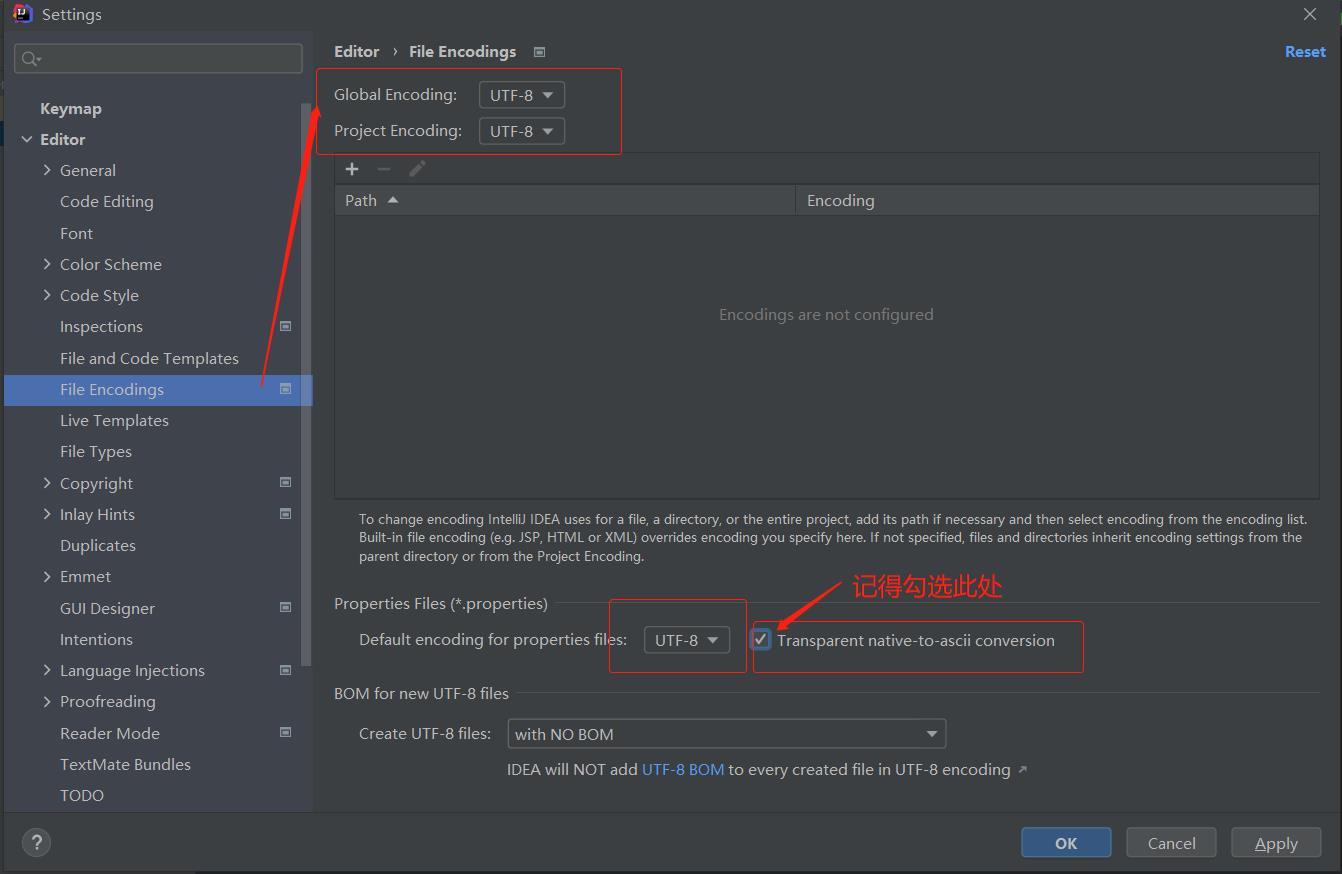Open the UTF-8 BOM hyperlink

point(683,770)
